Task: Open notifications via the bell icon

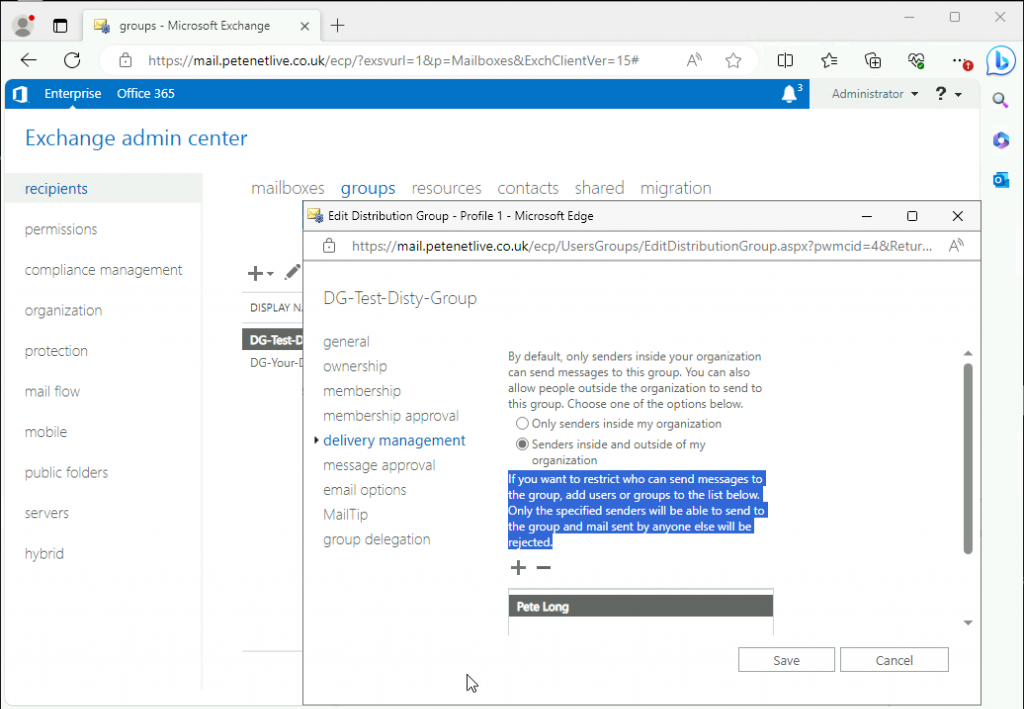Action: tap(789, 93)
